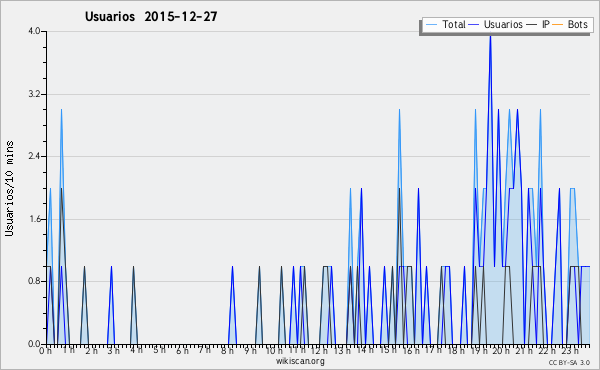Click the CC BY-SA 3.0 license text
Viewport: 600px width, 370px height.
click(569, 362)
